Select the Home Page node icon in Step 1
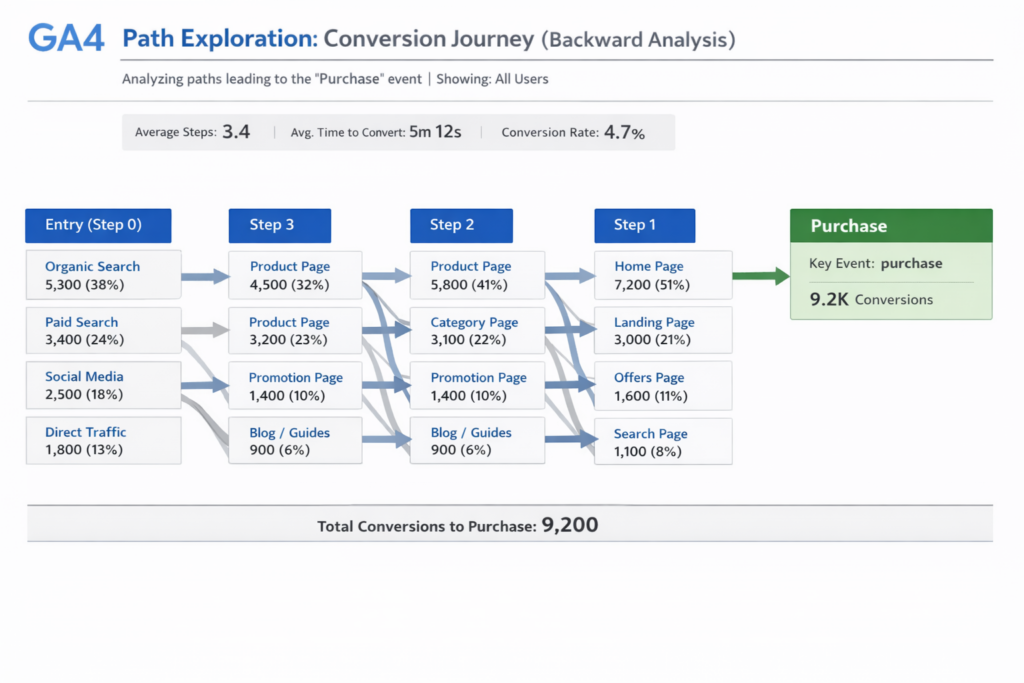This screenshot has width=1024, height=683. pos(663,275)
